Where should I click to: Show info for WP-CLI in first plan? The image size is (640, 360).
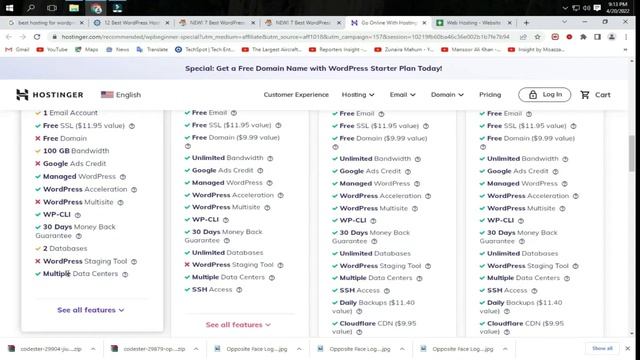tap(78, 215)
